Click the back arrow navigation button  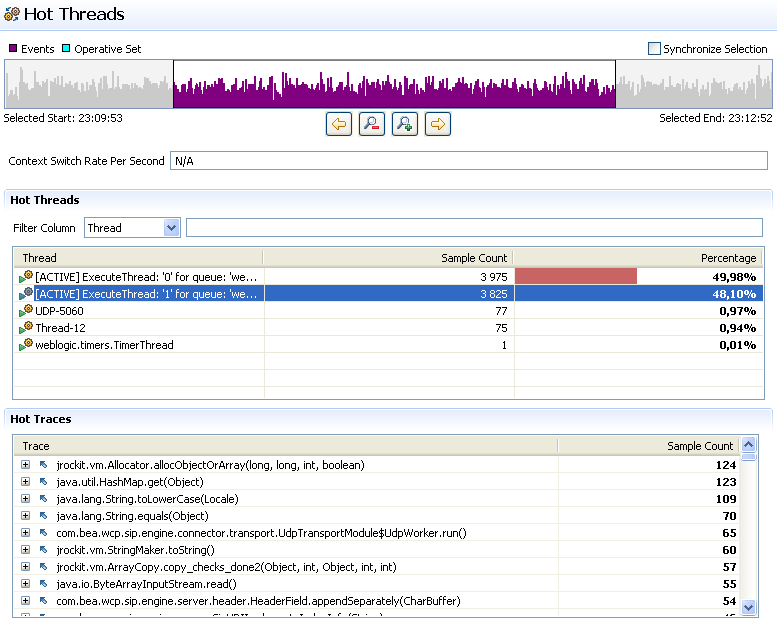pyautogui.click(x=339, y=124)
